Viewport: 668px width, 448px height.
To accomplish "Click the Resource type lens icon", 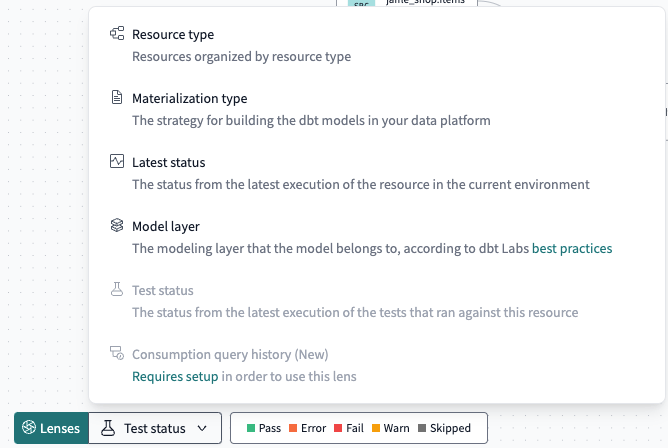I will pos(117,33).
